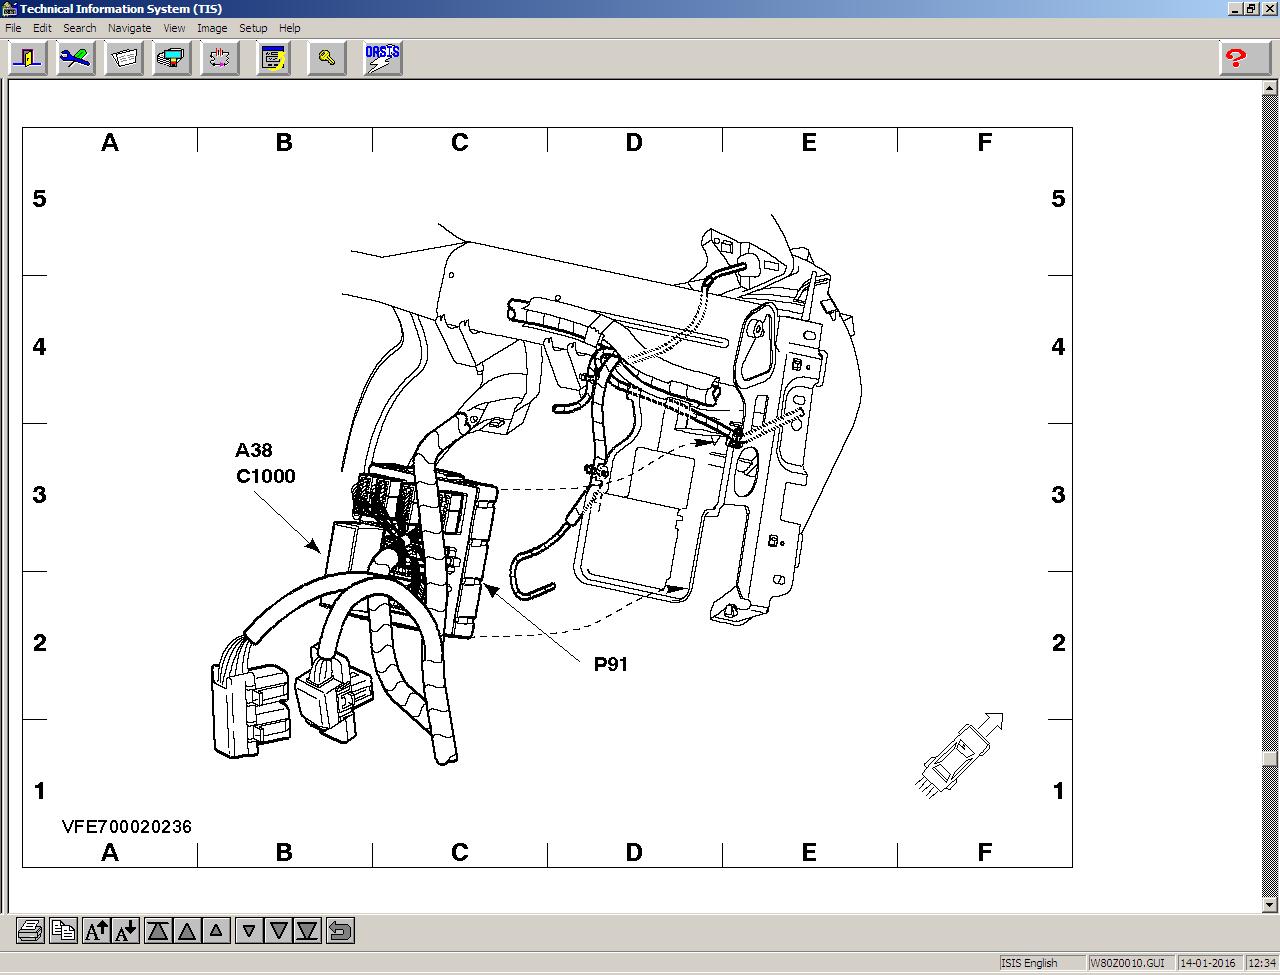Open the wrench and screwdriver tools icon
Viewport: 1280px width, 975px height.
pos(76,58)
